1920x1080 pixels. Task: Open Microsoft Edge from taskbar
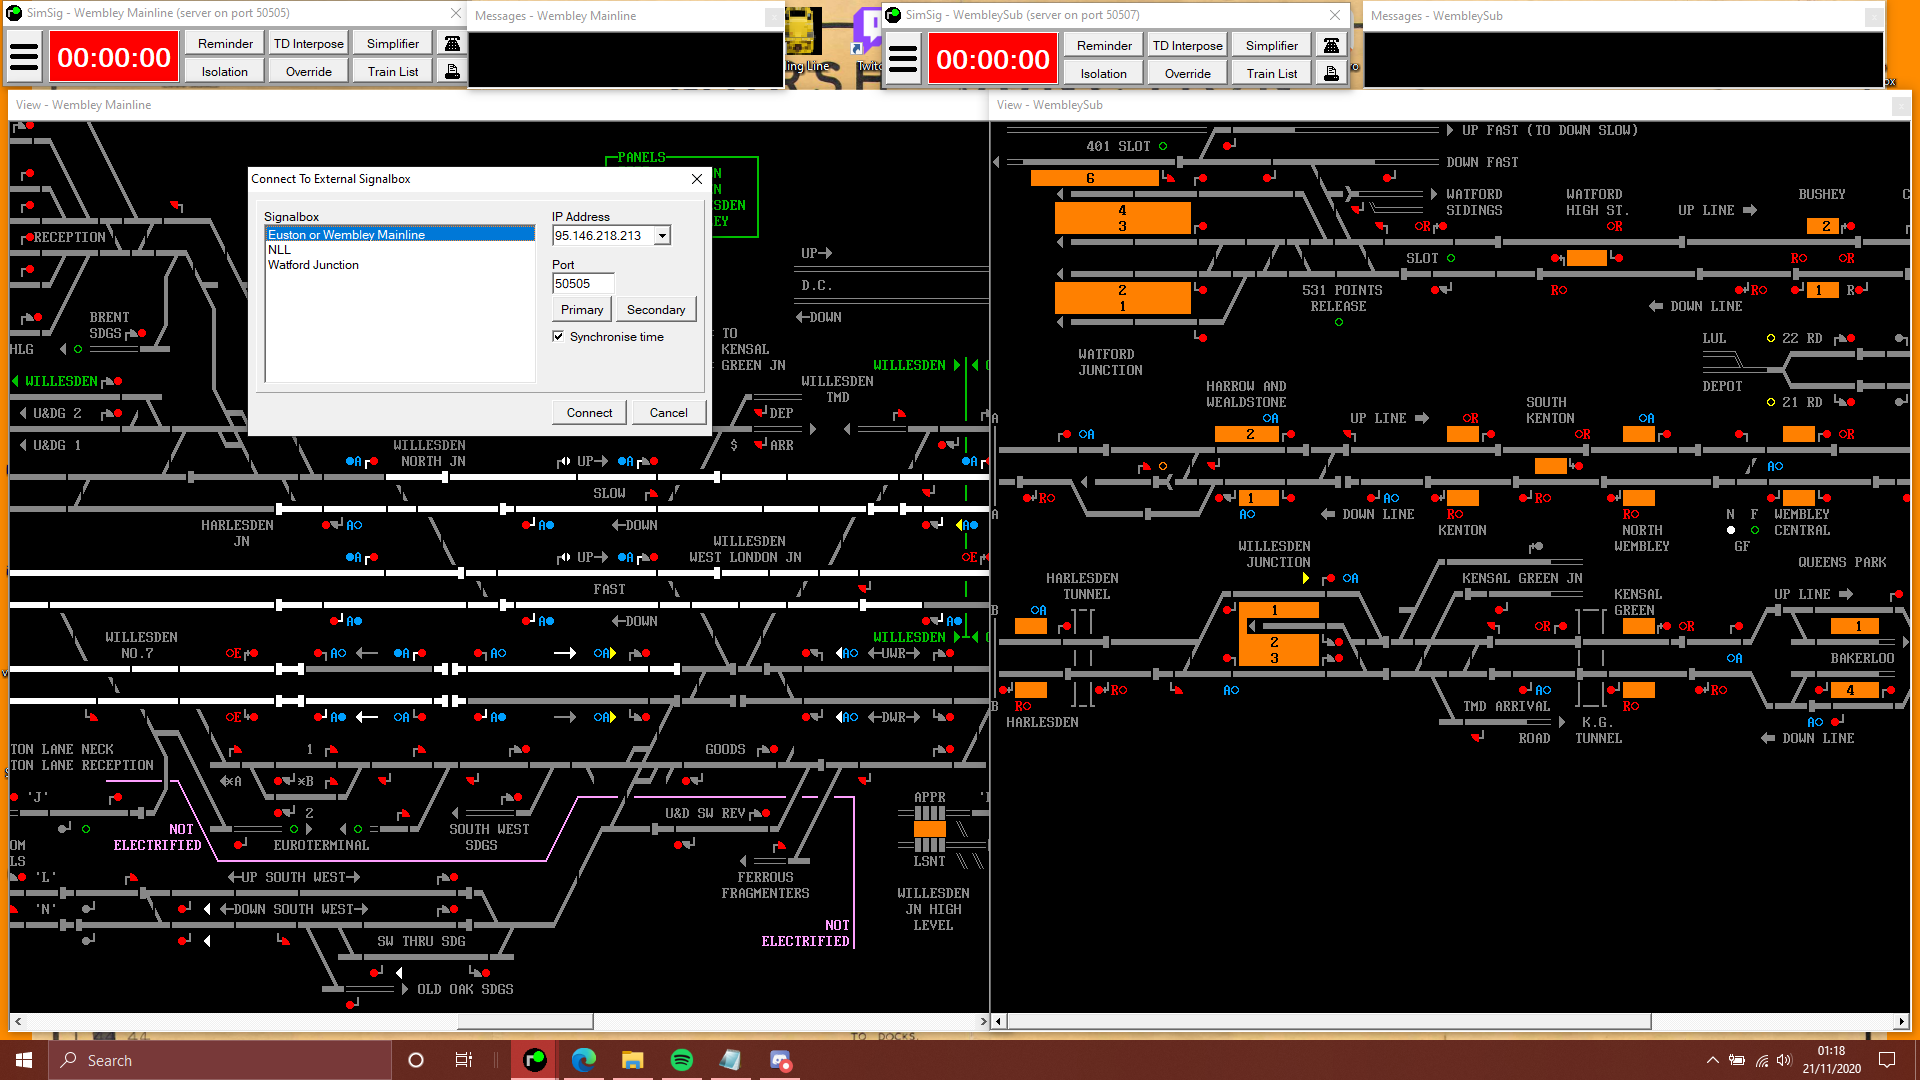coord(584,1060)
